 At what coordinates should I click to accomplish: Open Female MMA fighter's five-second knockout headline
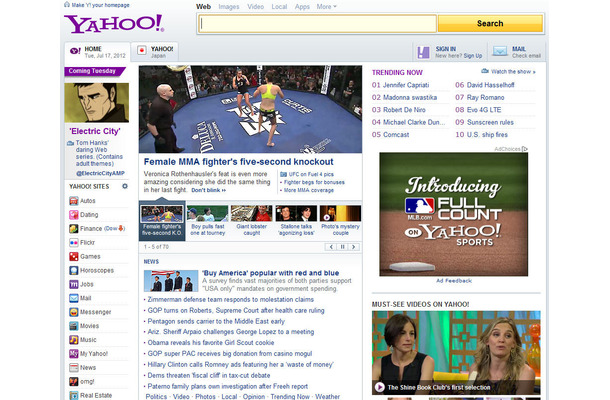(x=238, y=162)
